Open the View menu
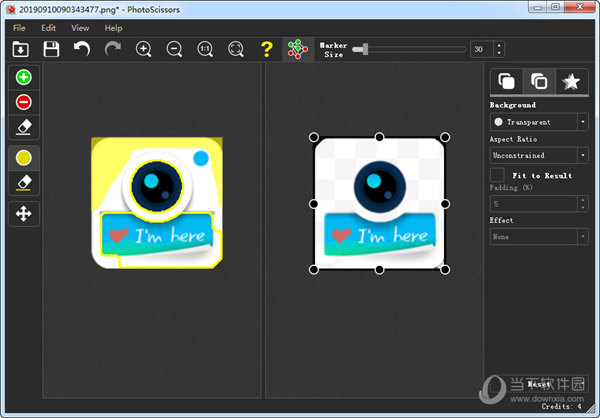This screenshot has width=600, height=418. coord(80,28)
